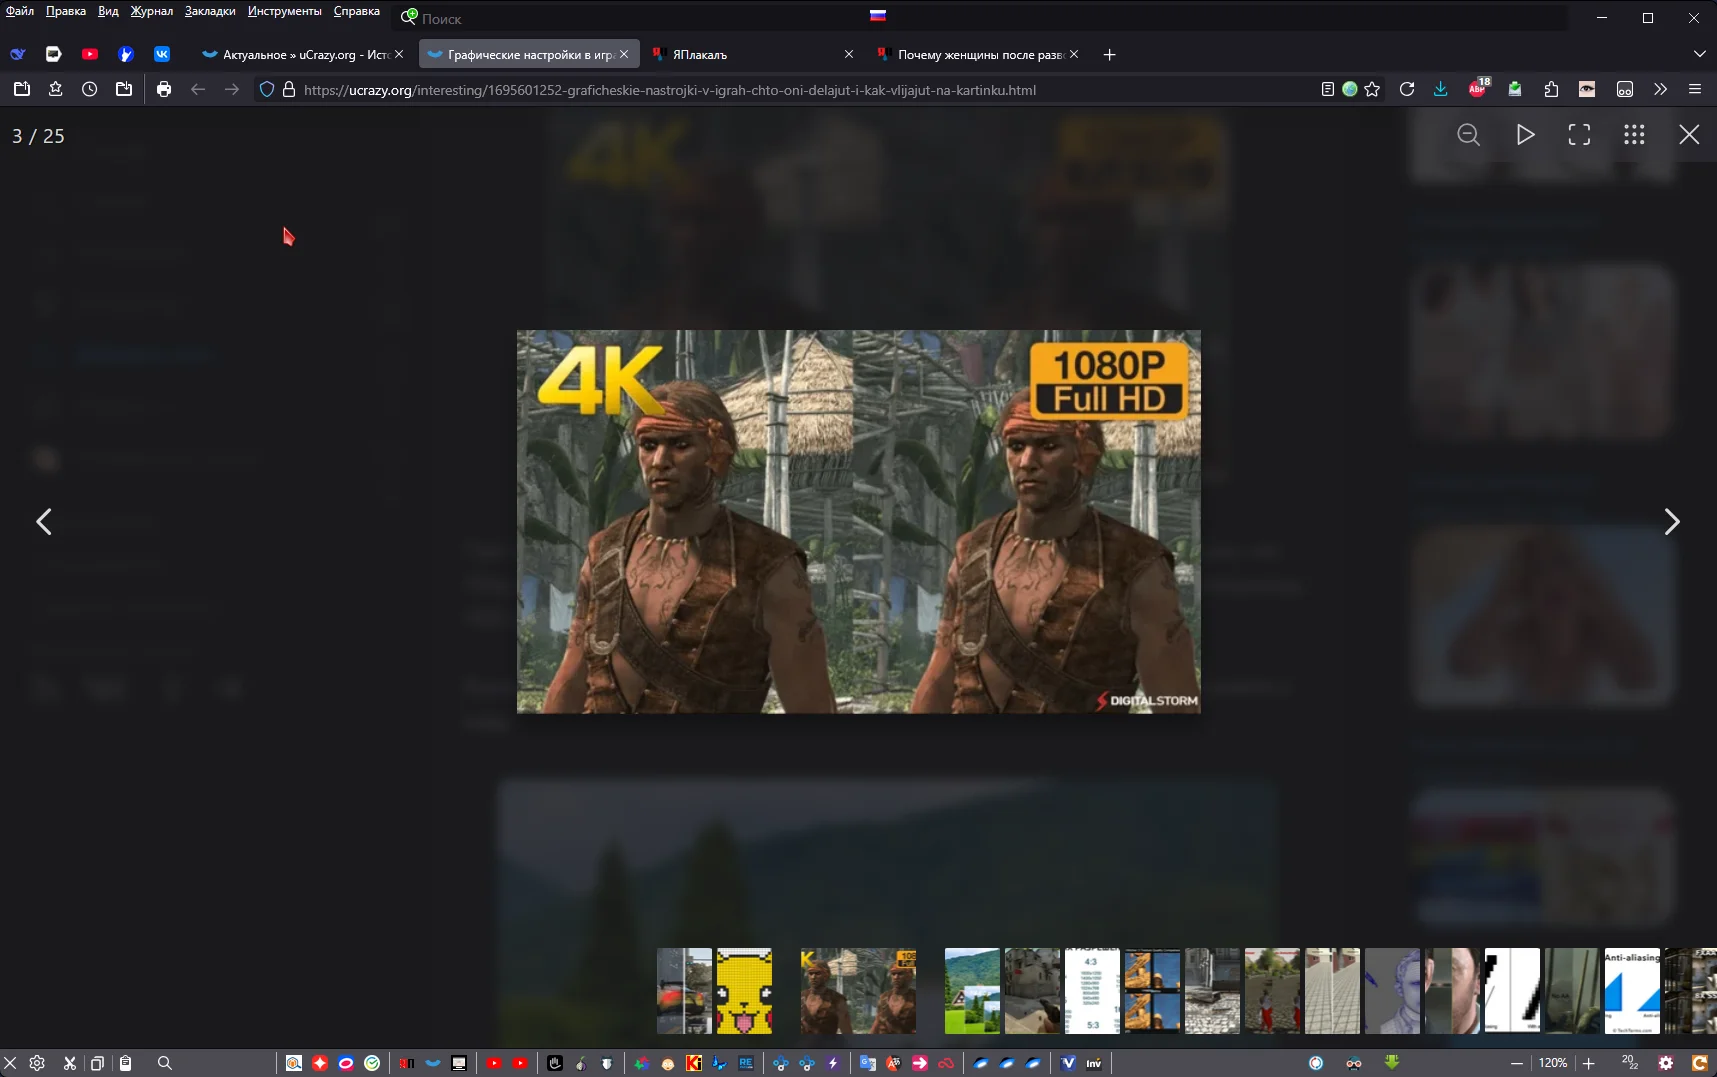Close the image lightbox viewer
1717x1077 pixels.
(1689, 135)
